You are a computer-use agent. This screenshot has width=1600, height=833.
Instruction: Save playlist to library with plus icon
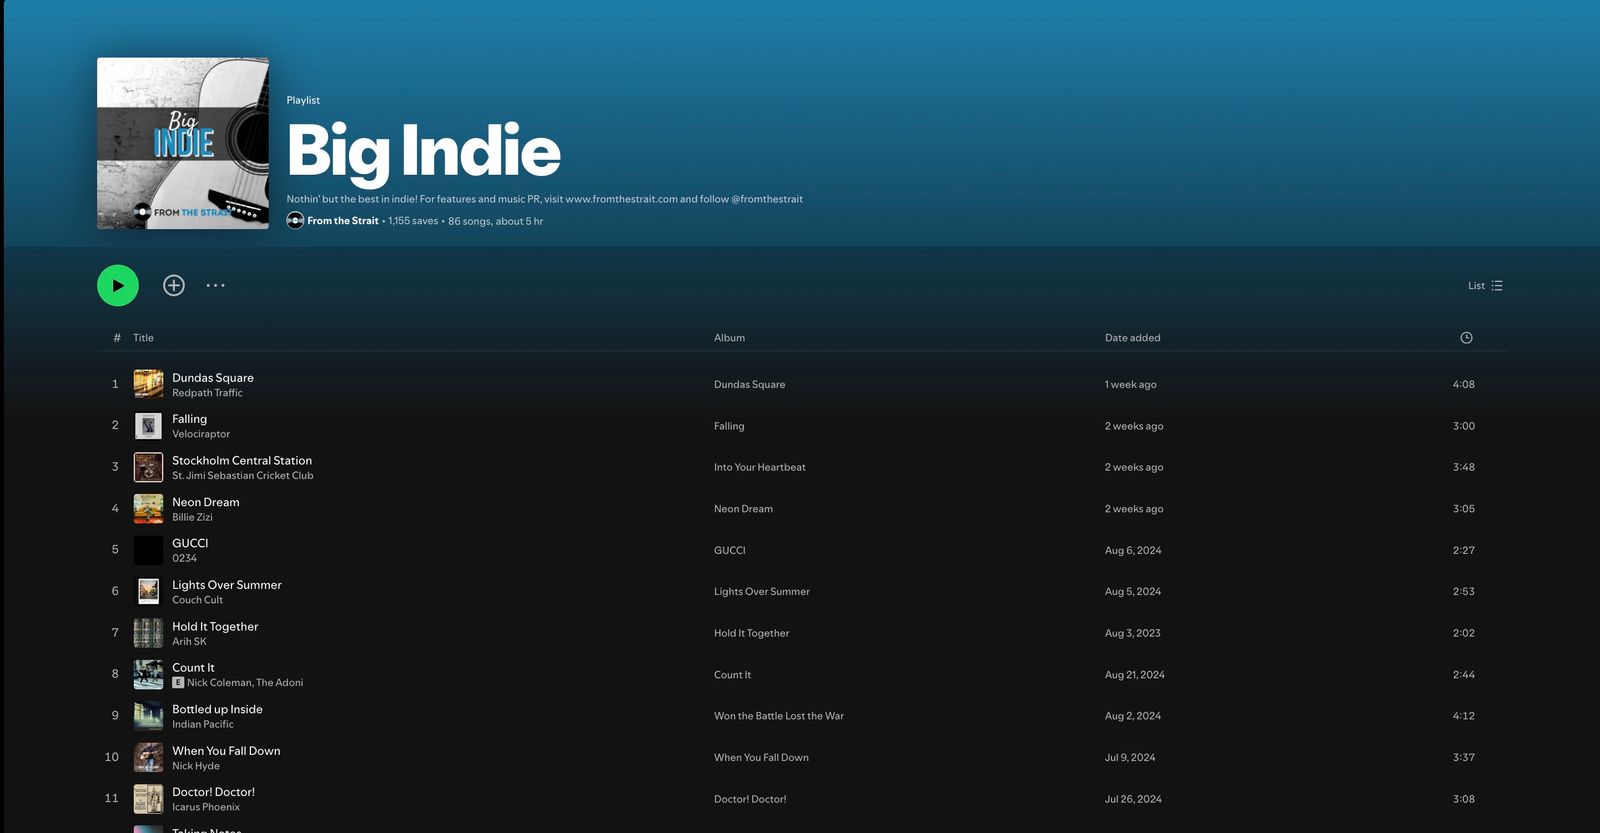tap(174, 286)
